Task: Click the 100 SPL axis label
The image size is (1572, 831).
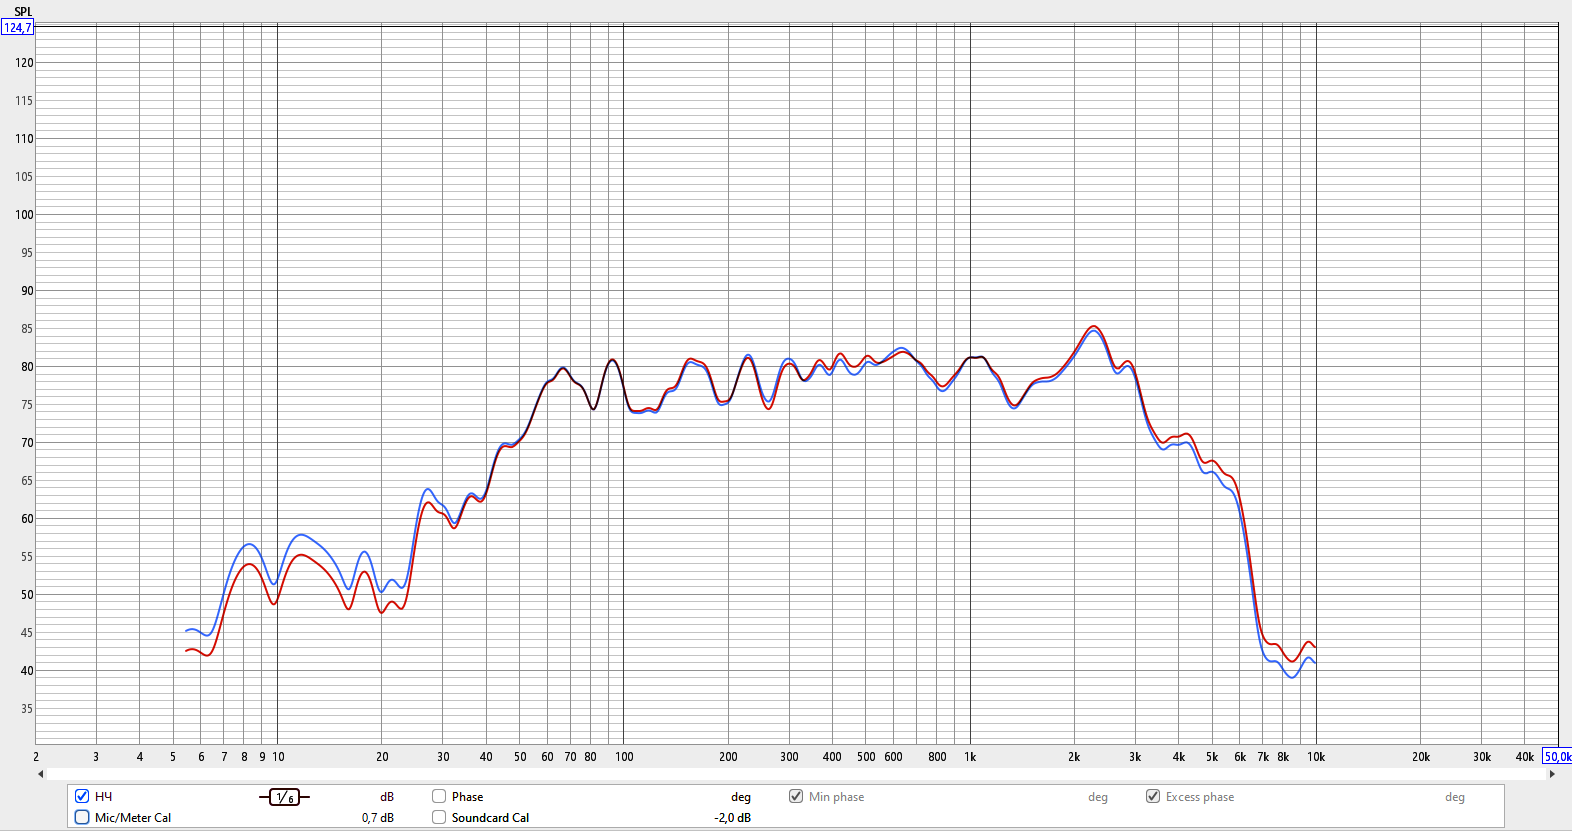Action: pos(24,214)
